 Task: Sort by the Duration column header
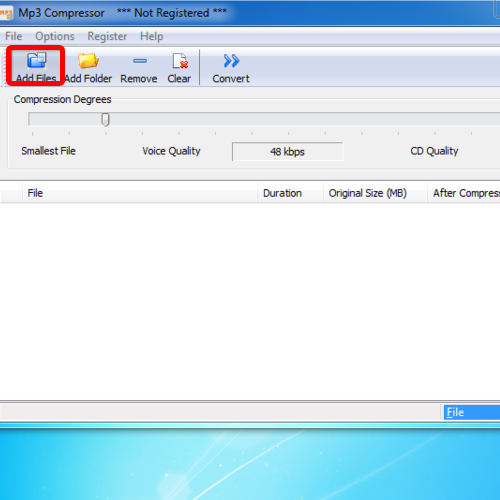pyautogui.click(x=290, y=193)
